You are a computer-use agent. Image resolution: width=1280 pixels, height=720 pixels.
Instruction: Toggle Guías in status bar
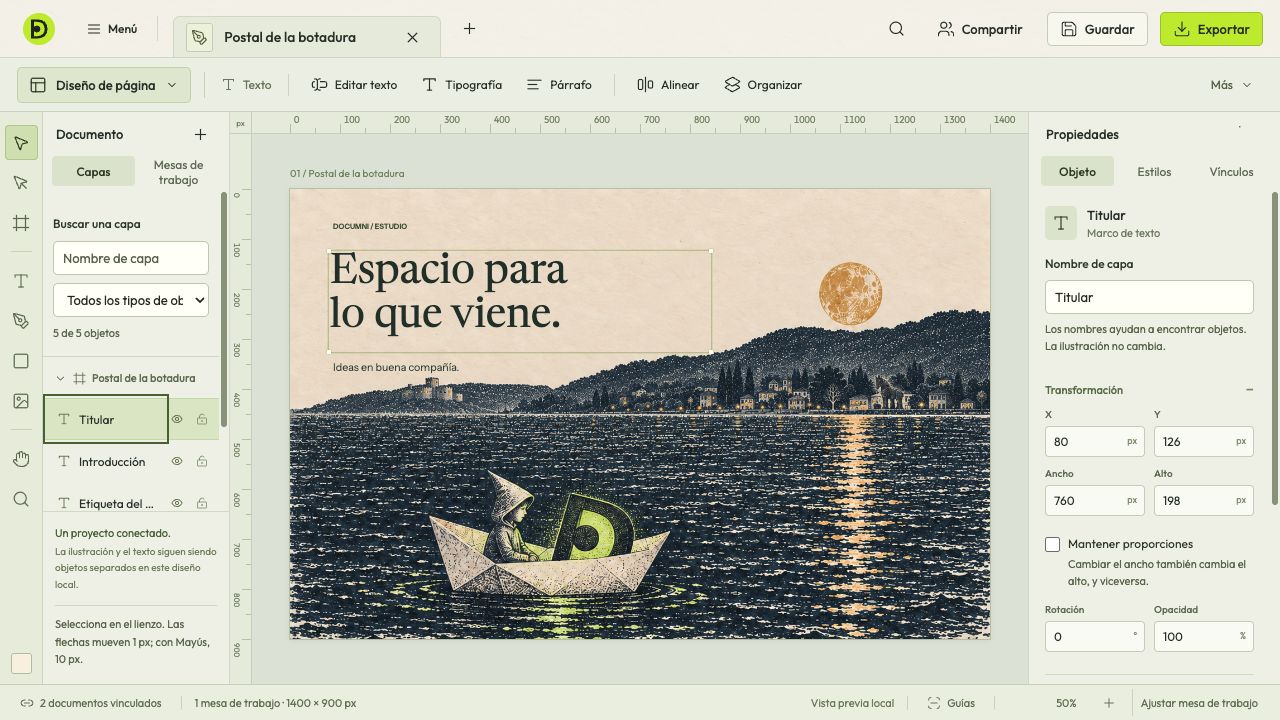(951, 703)
